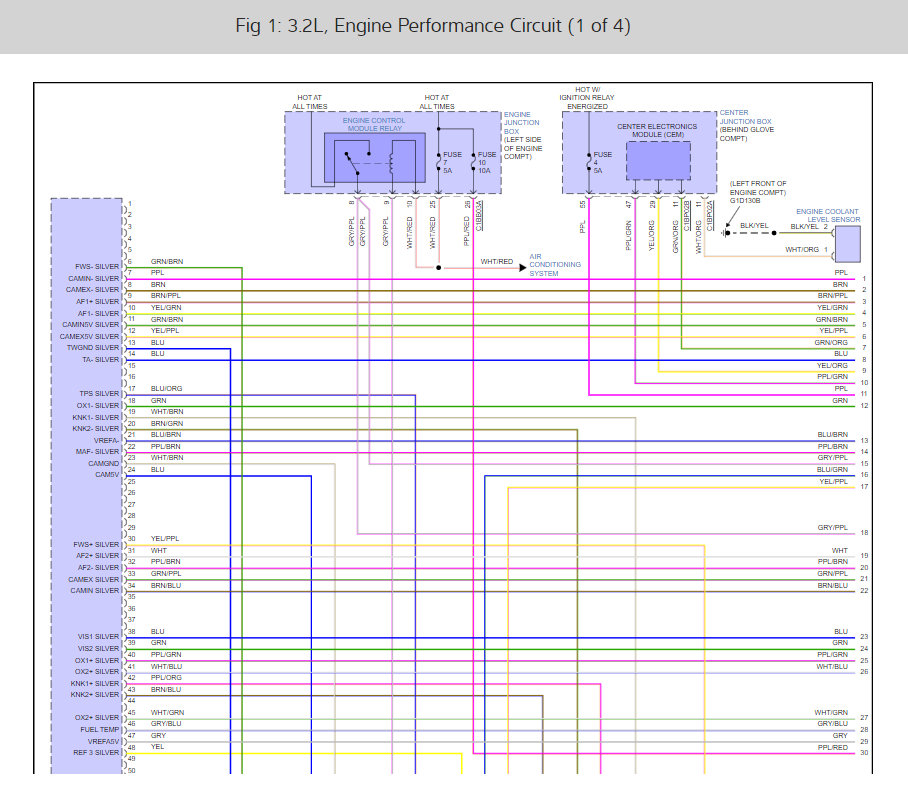Viewport: 908px width, 799px height.
Task: Select the 'FWS- SILVER' pin label
Action: pyautogui.click(x=97, y=267)
